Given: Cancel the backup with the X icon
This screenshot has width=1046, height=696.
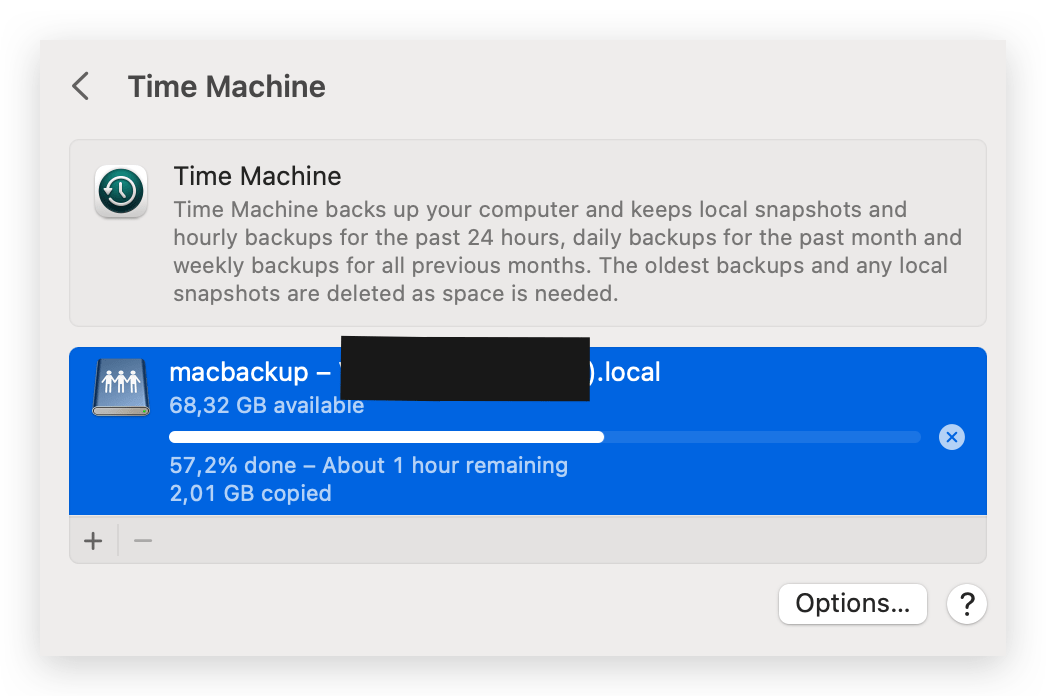Looking at the screenshot, I should (951, 437).
